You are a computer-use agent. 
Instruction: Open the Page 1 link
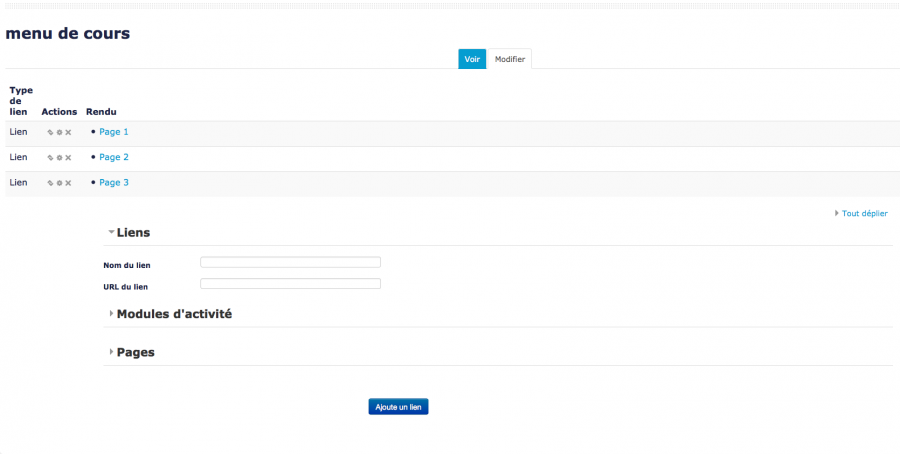pos(114,132)
